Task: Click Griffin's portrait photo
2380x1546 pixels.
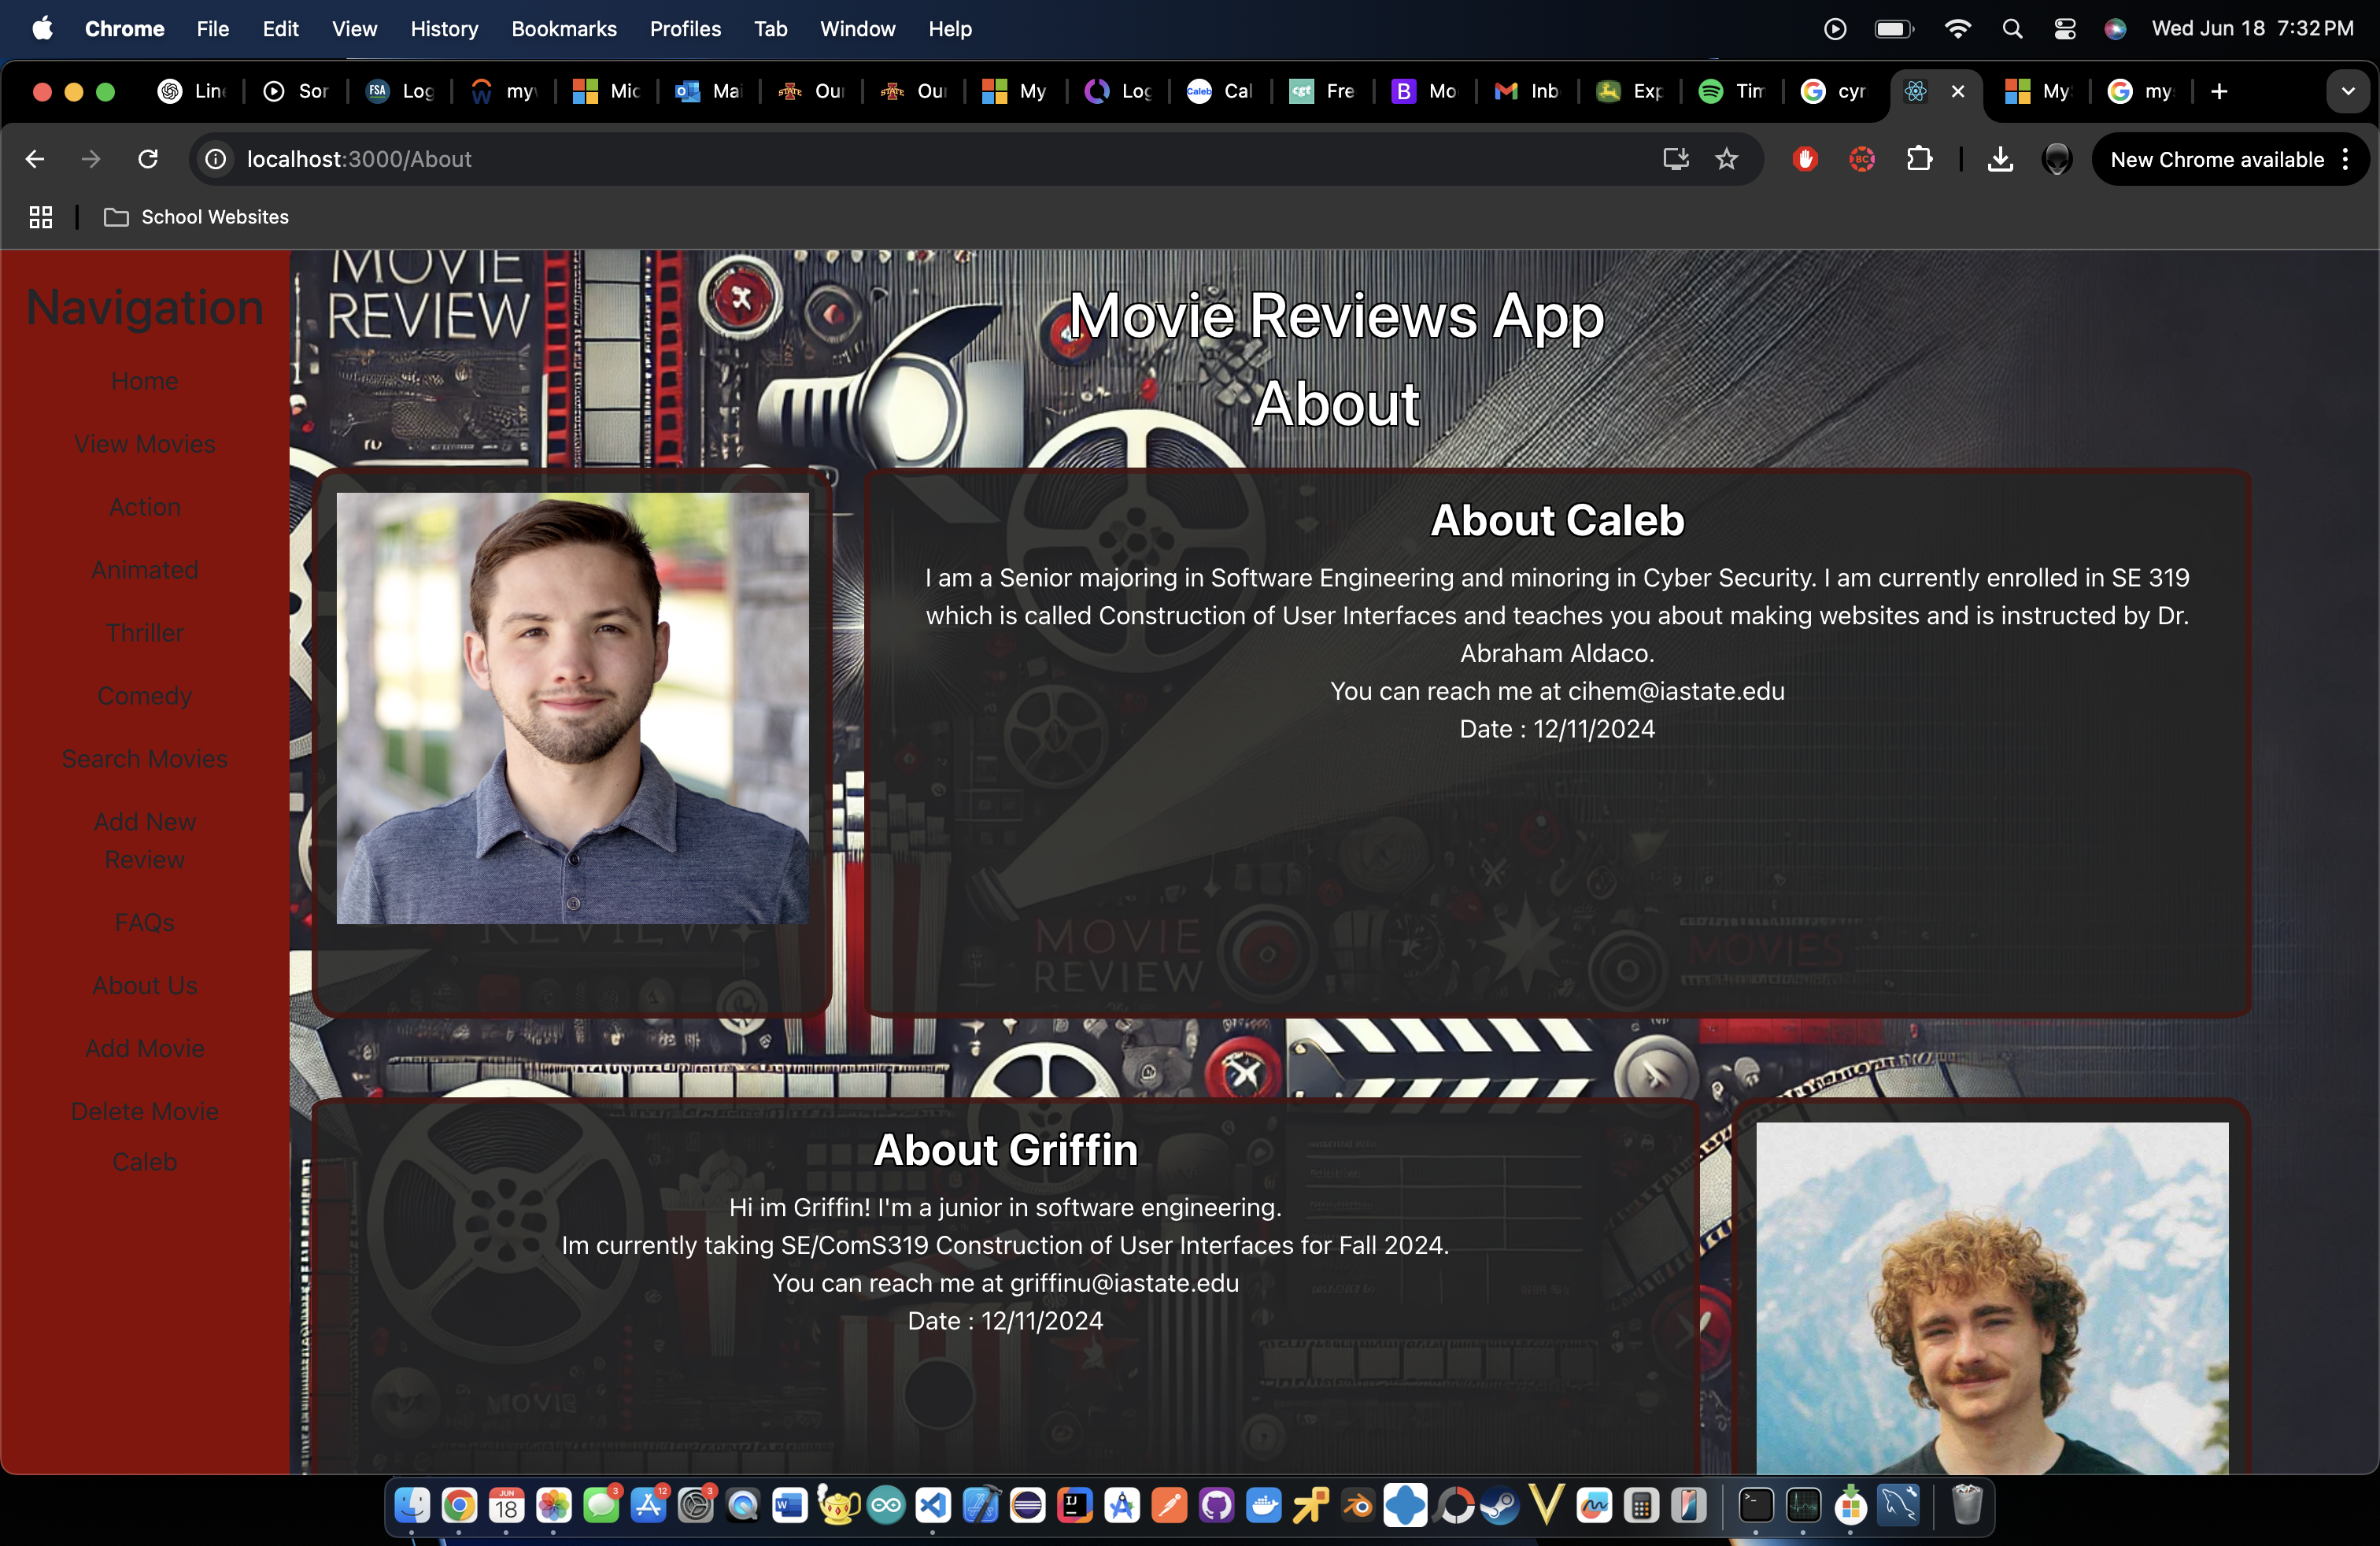Action: pos(1992,1298)
